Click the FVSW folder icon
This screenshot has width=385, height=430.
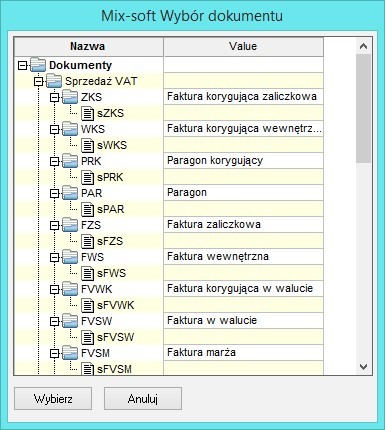coord(70,321)
